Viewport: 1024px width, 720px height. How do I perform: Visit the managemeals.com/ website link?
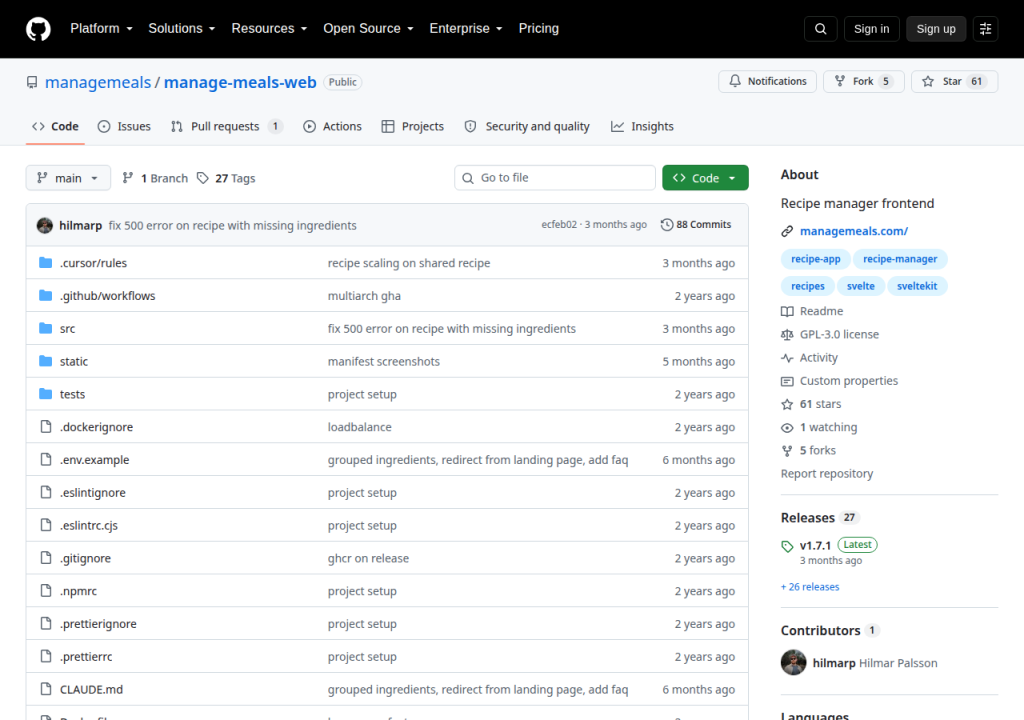[854, 231]
